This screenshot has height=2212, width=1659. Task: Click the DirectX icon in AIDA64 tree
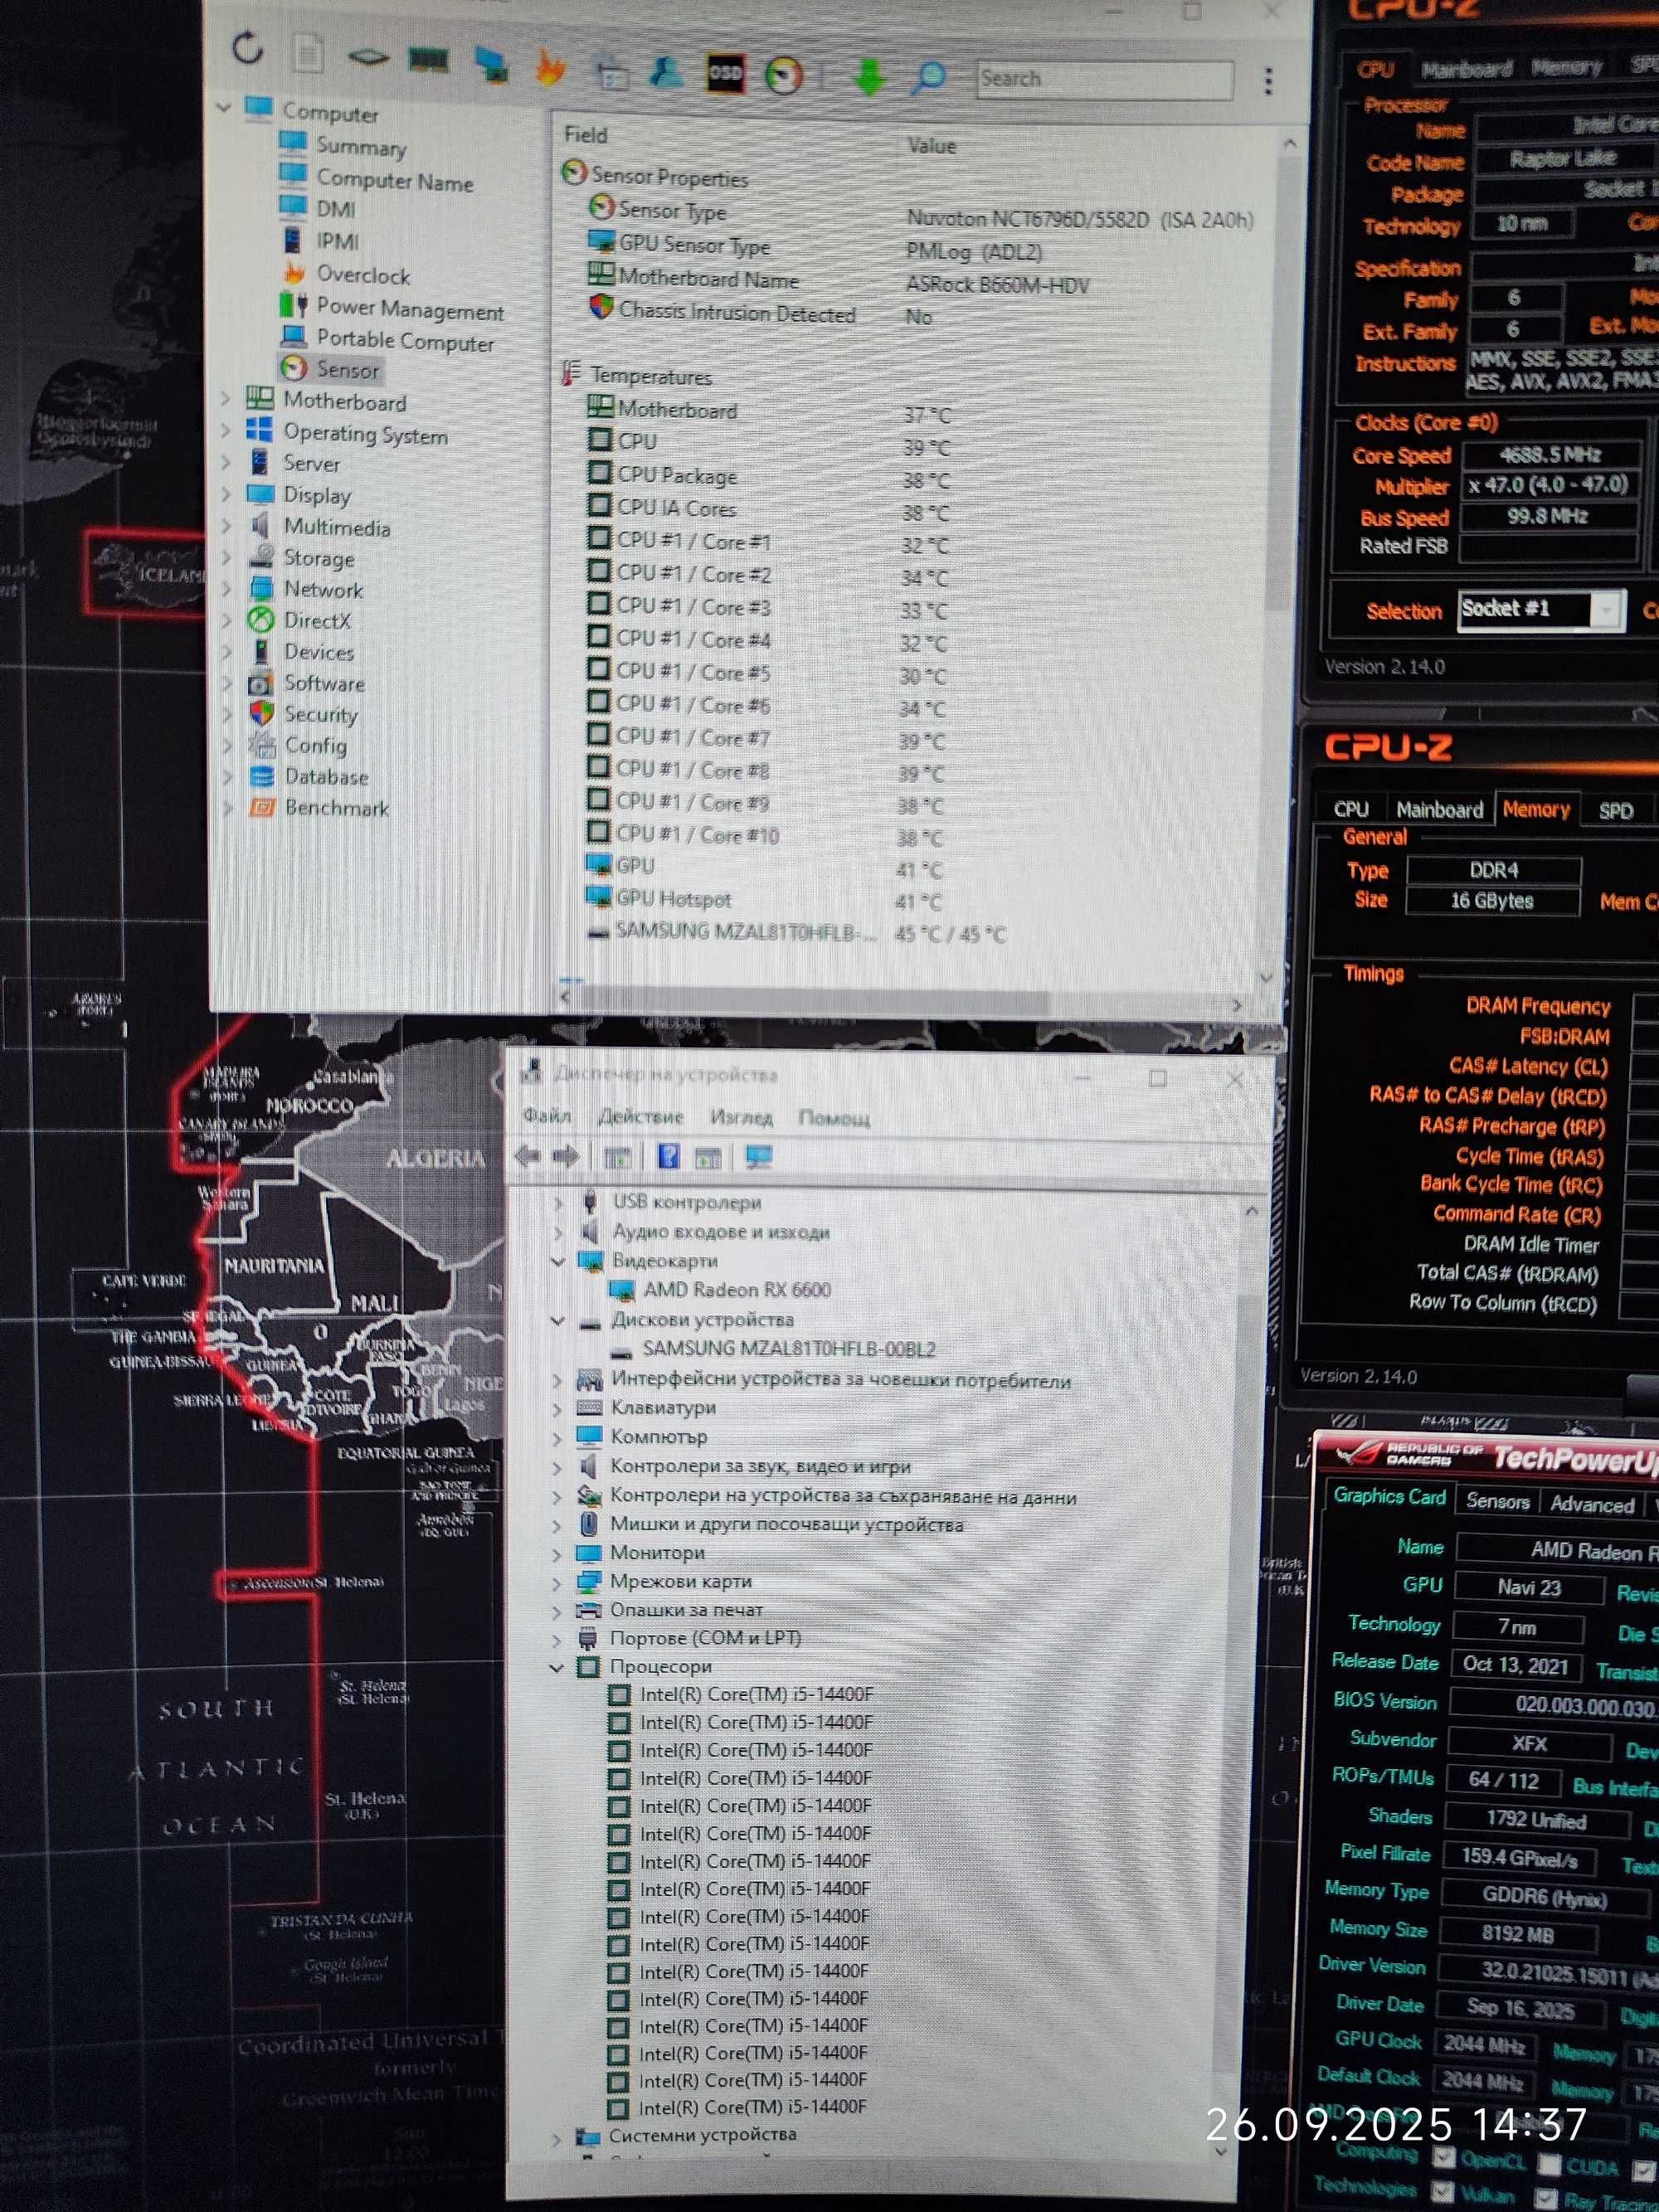tap(261, 619)
